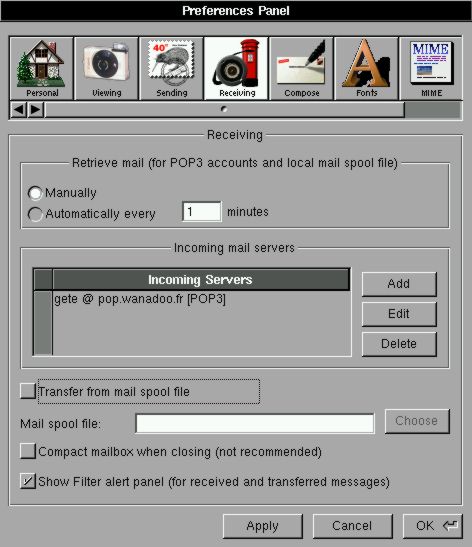Enable Transfer from mail spool file
Image resolution: width=472 pixels, height=547 pixels.
click(28, 391)
